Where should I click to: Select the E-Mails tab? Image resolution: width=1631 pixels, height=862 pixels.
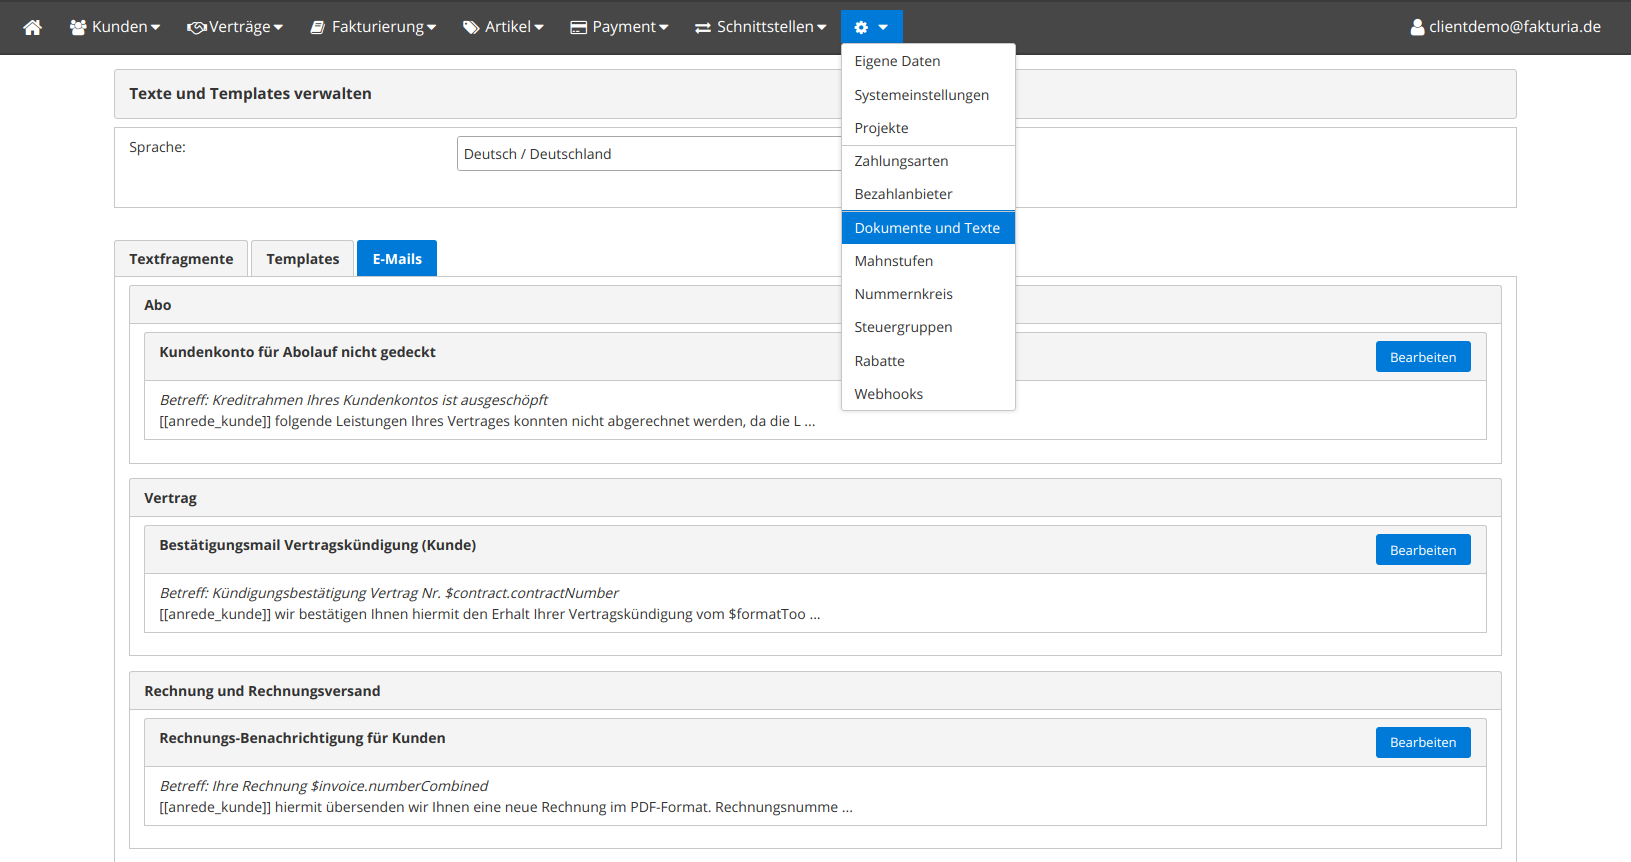(x=397, y=259)
